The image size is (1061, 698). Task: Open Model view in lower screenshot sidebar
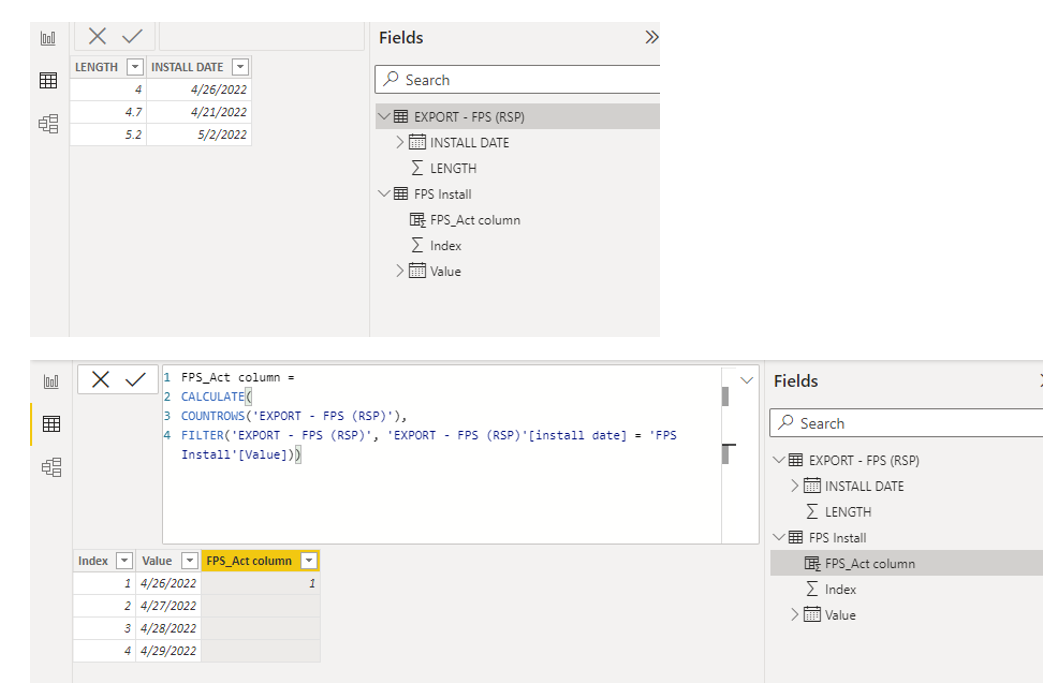coord(51,467)
